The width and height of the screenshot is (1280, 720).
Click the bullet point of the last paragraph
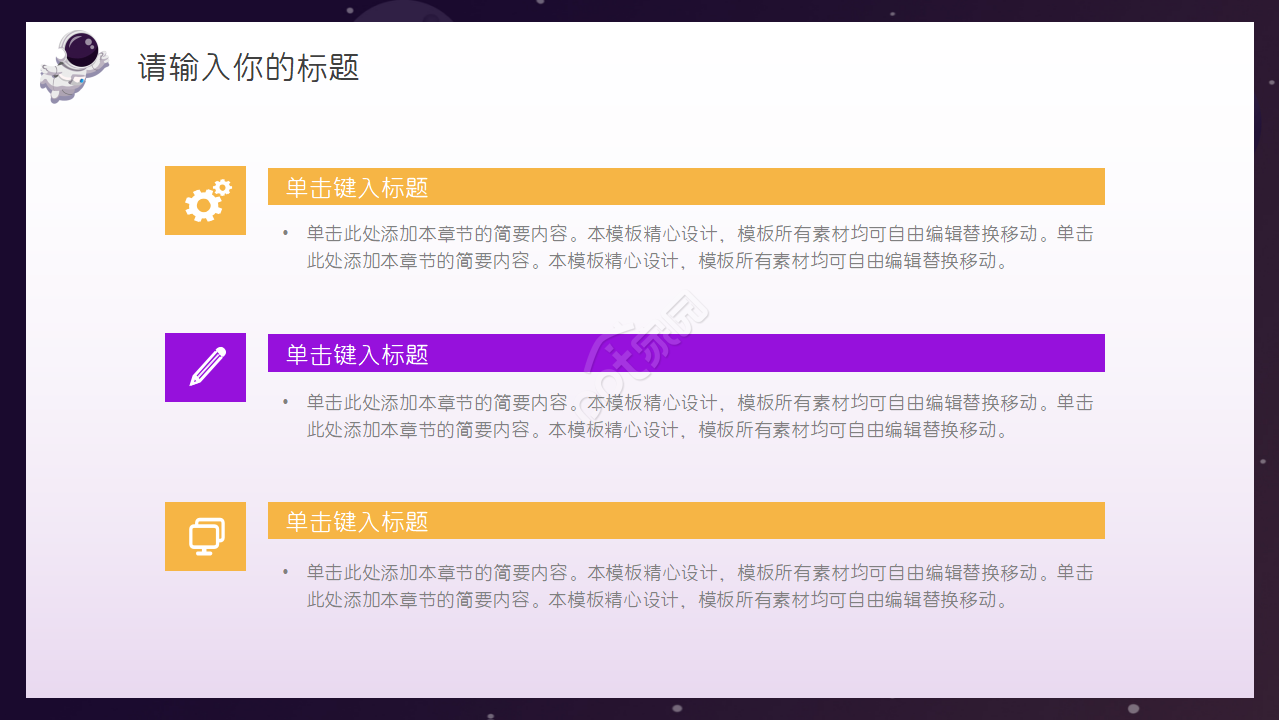pyautogui.click(x=286, y=573)
